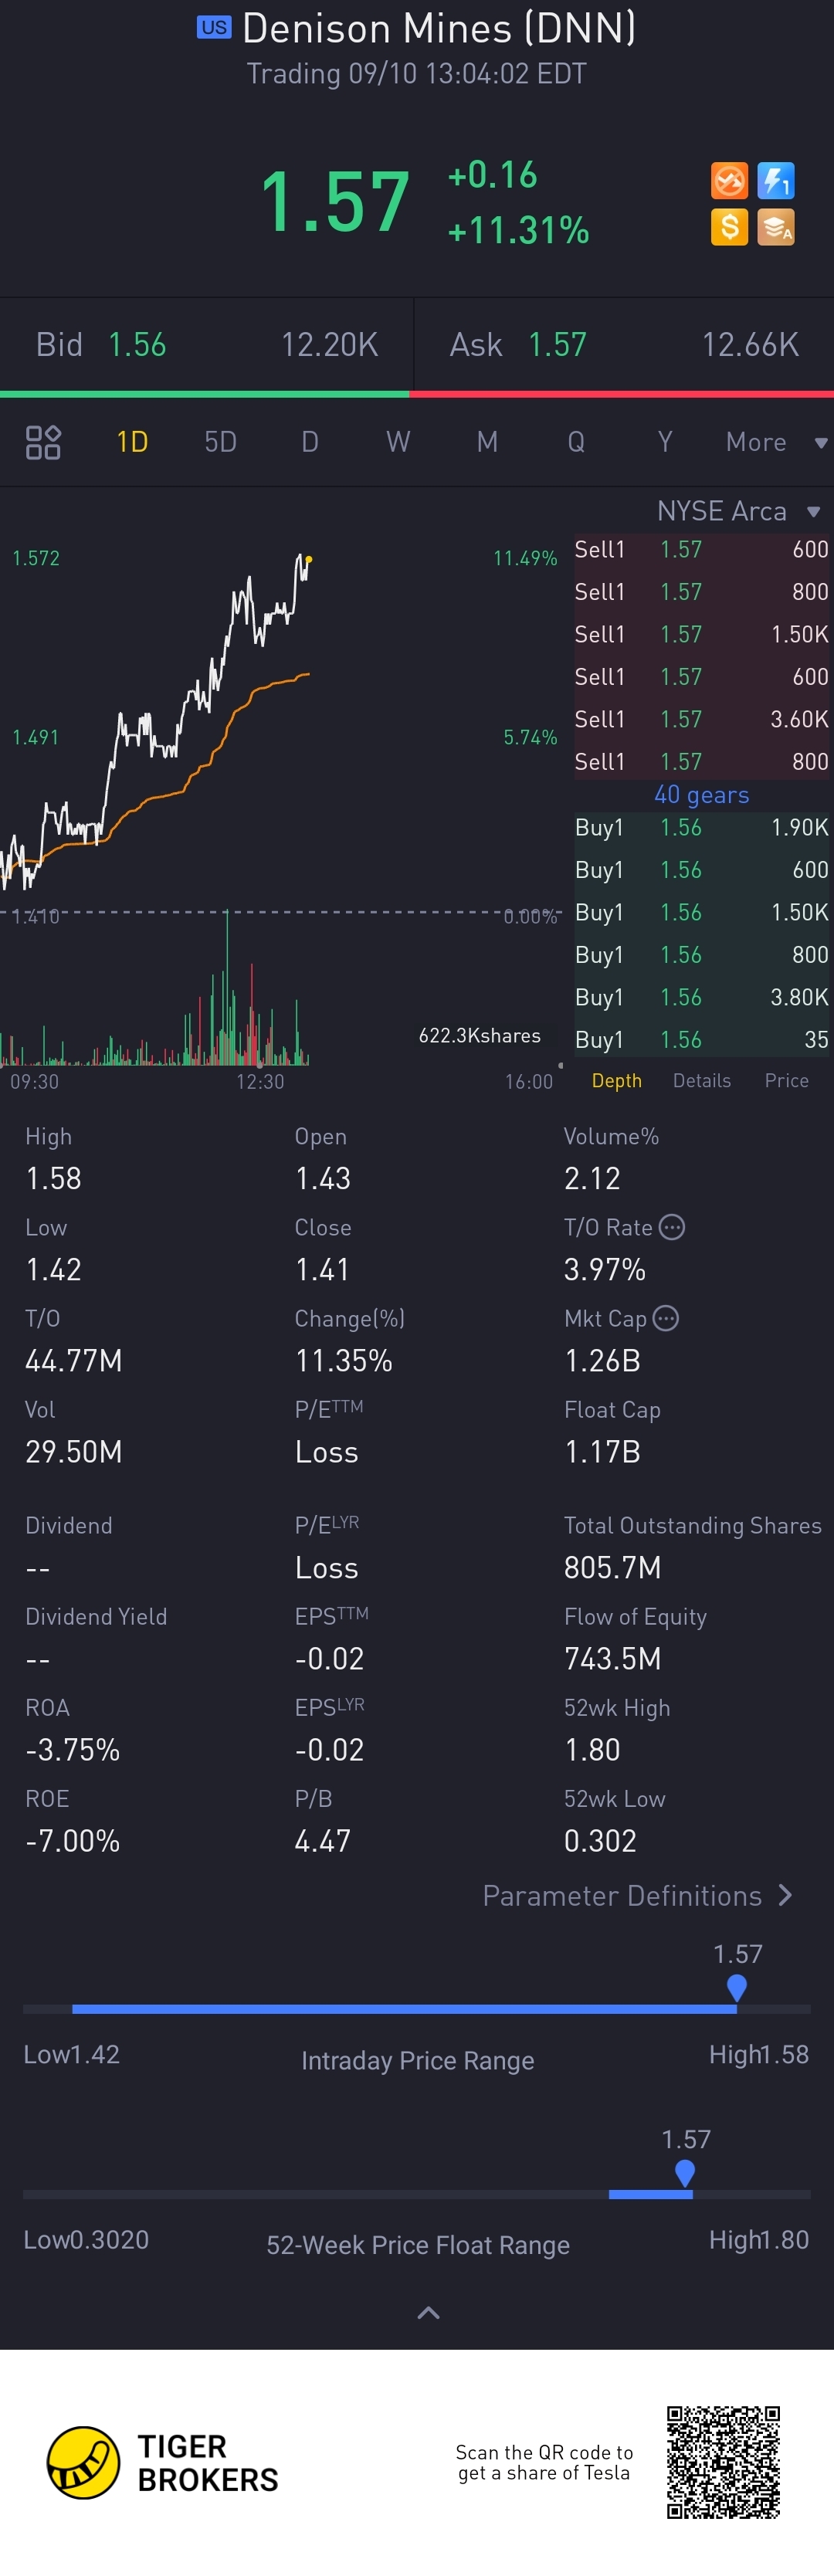This screenshot has height=2576, width=834.
Task: Tap the Vol value 29.50M
Action: click(74, 1452)
